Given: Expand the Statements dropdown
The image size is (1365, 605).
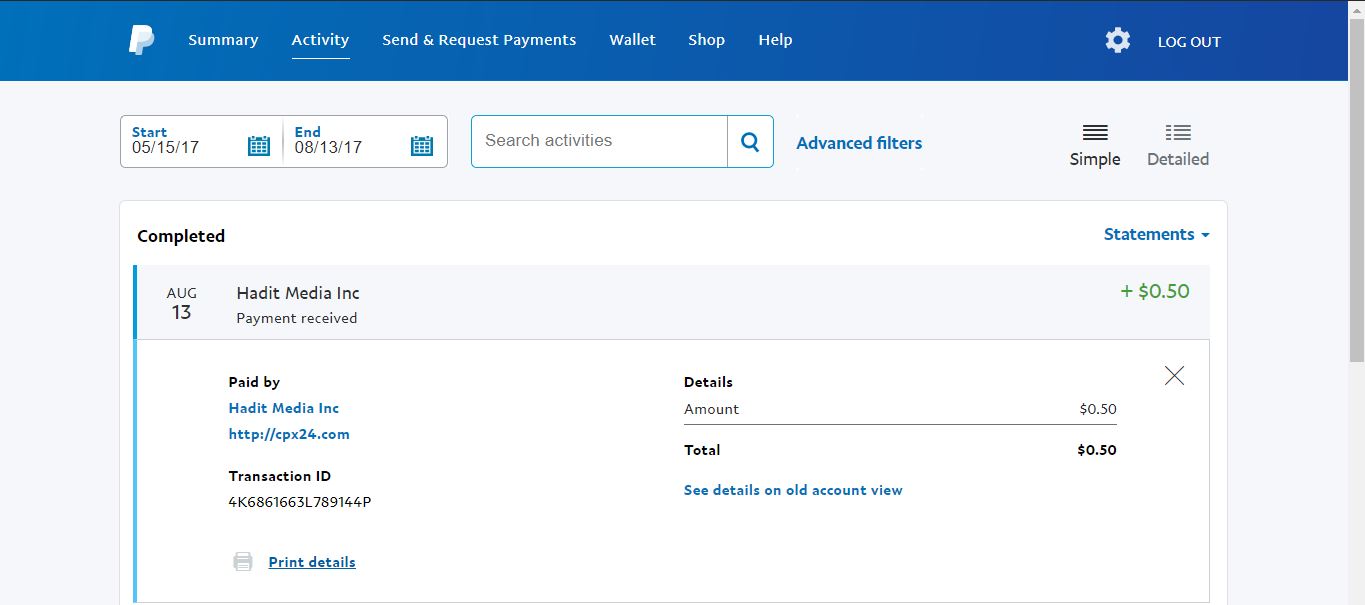Looking at the screenshot, I should tap(1156, 234).
